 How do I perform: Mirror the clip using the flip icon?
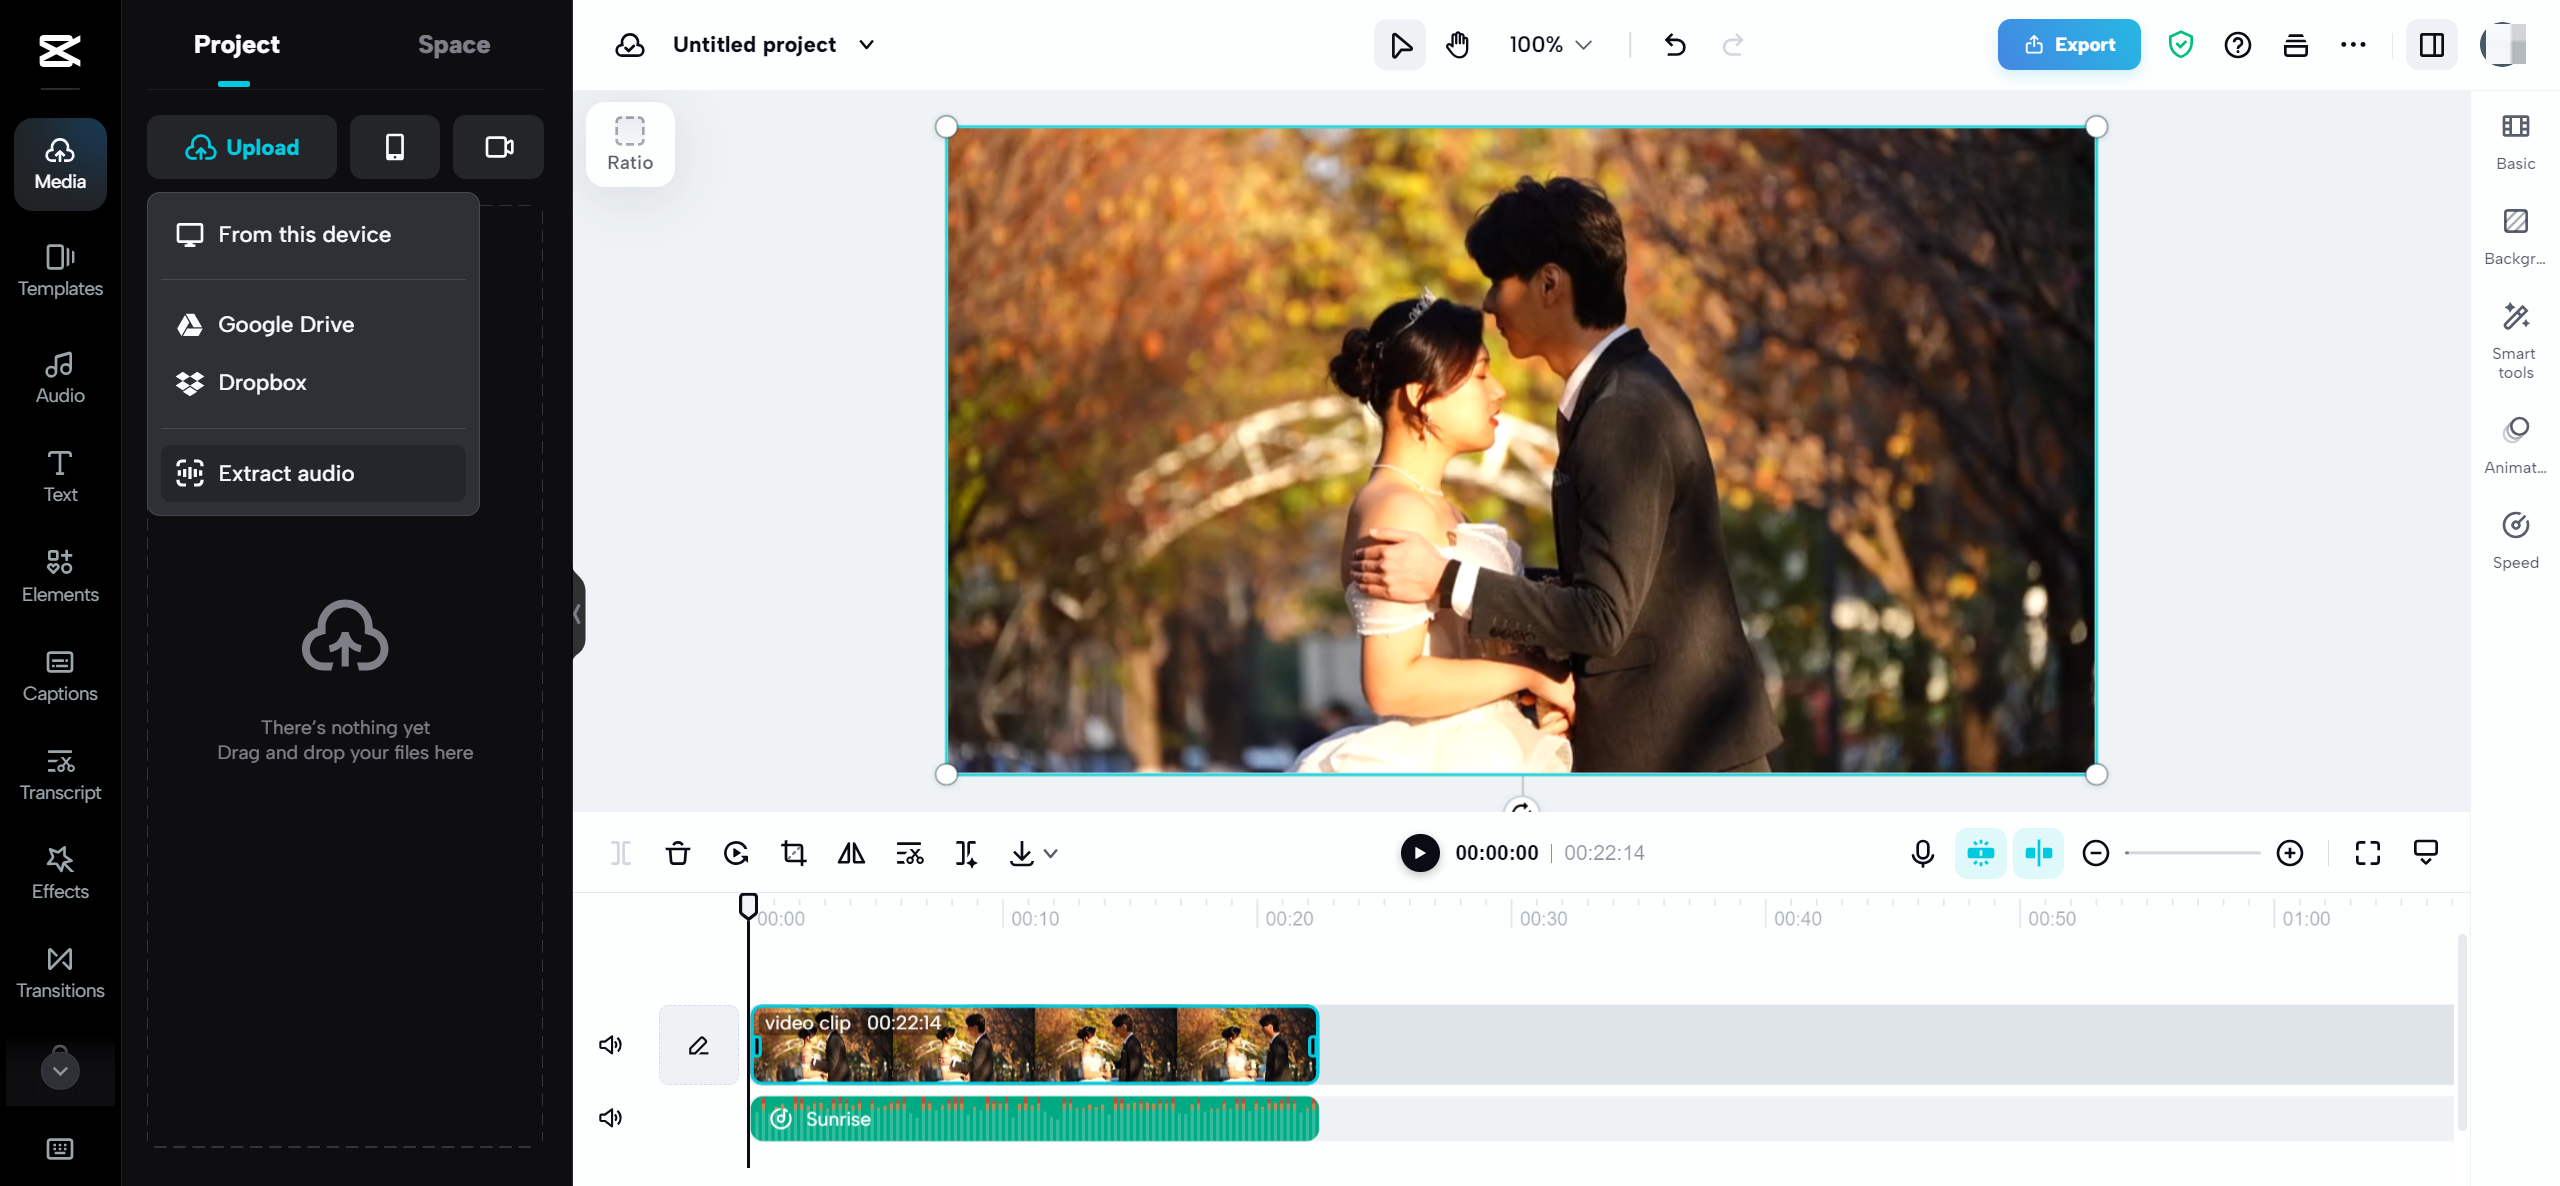851,853
